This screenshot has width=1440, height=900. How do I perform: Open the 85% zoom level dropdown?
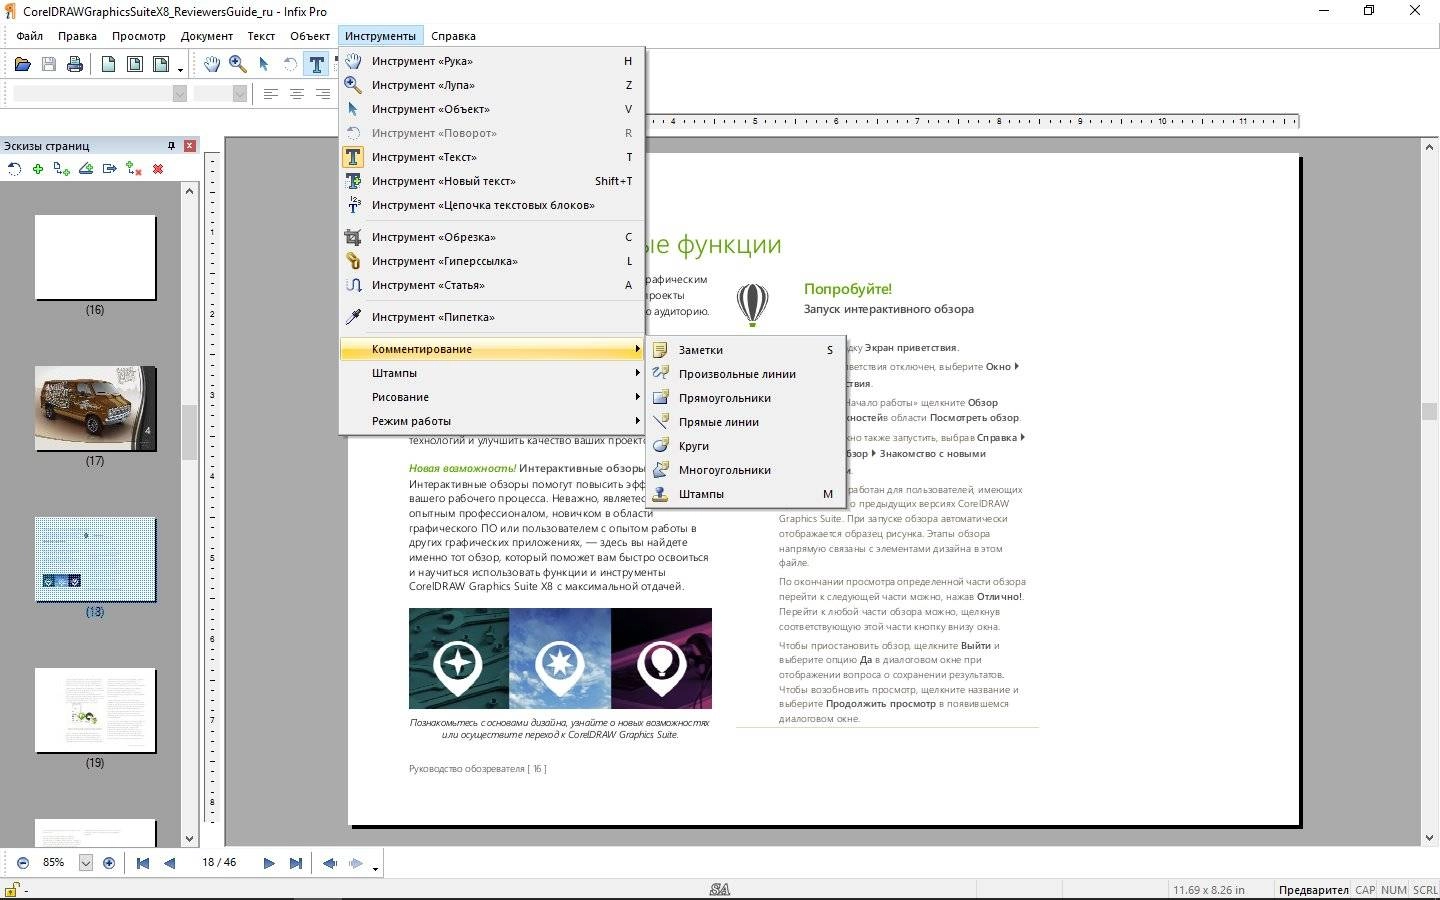click(86, 863)
